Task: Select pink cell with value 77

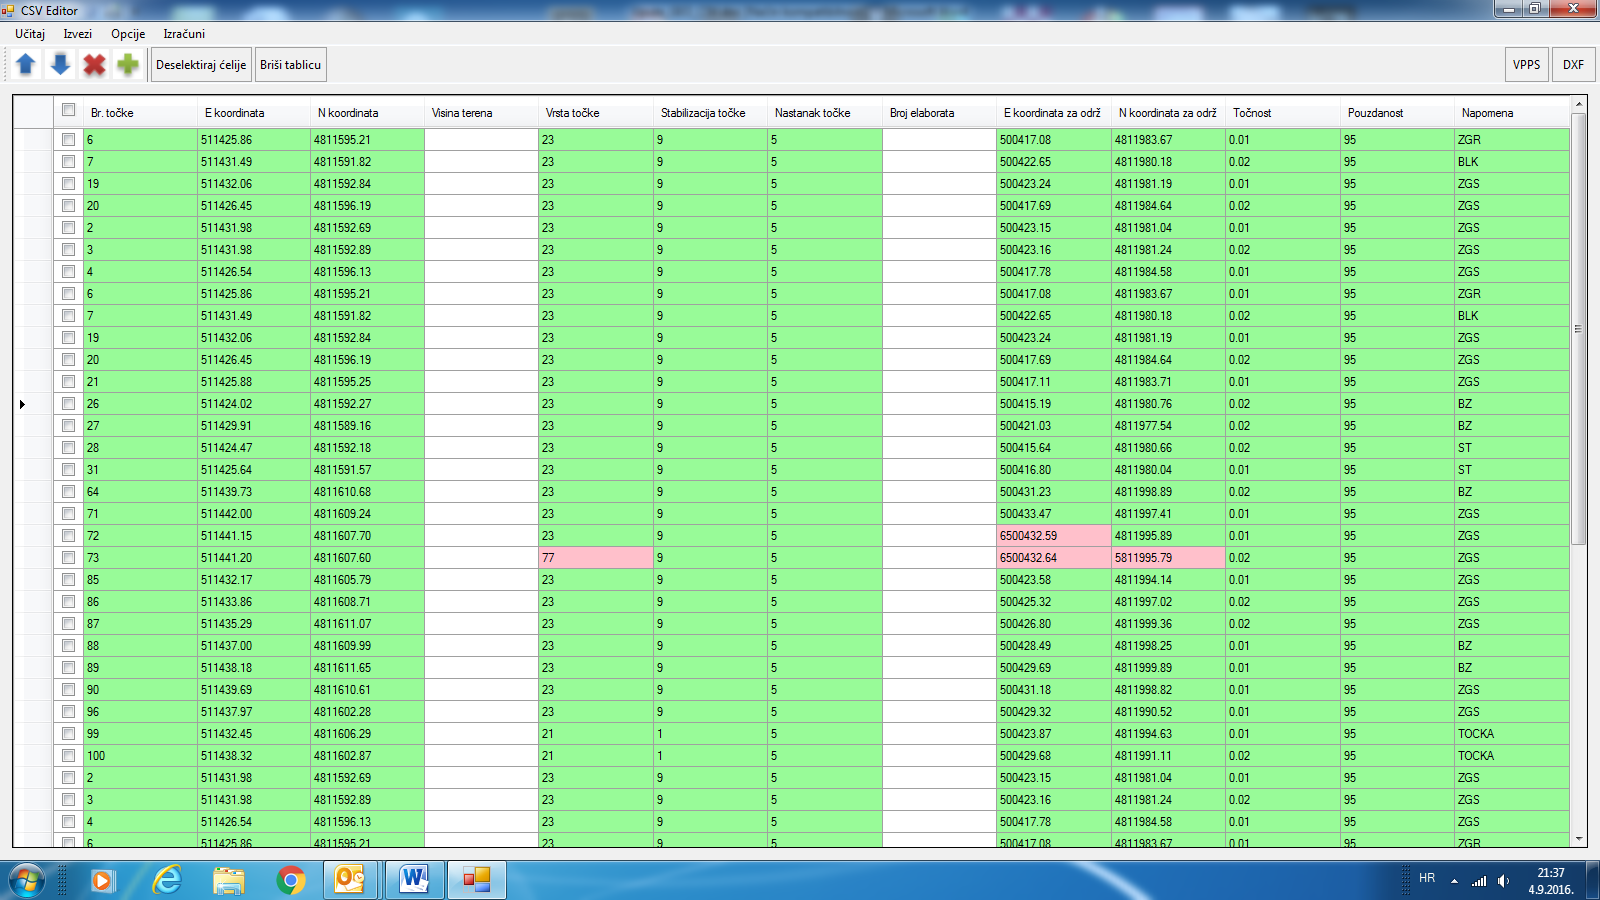Action: click(596, 558)
